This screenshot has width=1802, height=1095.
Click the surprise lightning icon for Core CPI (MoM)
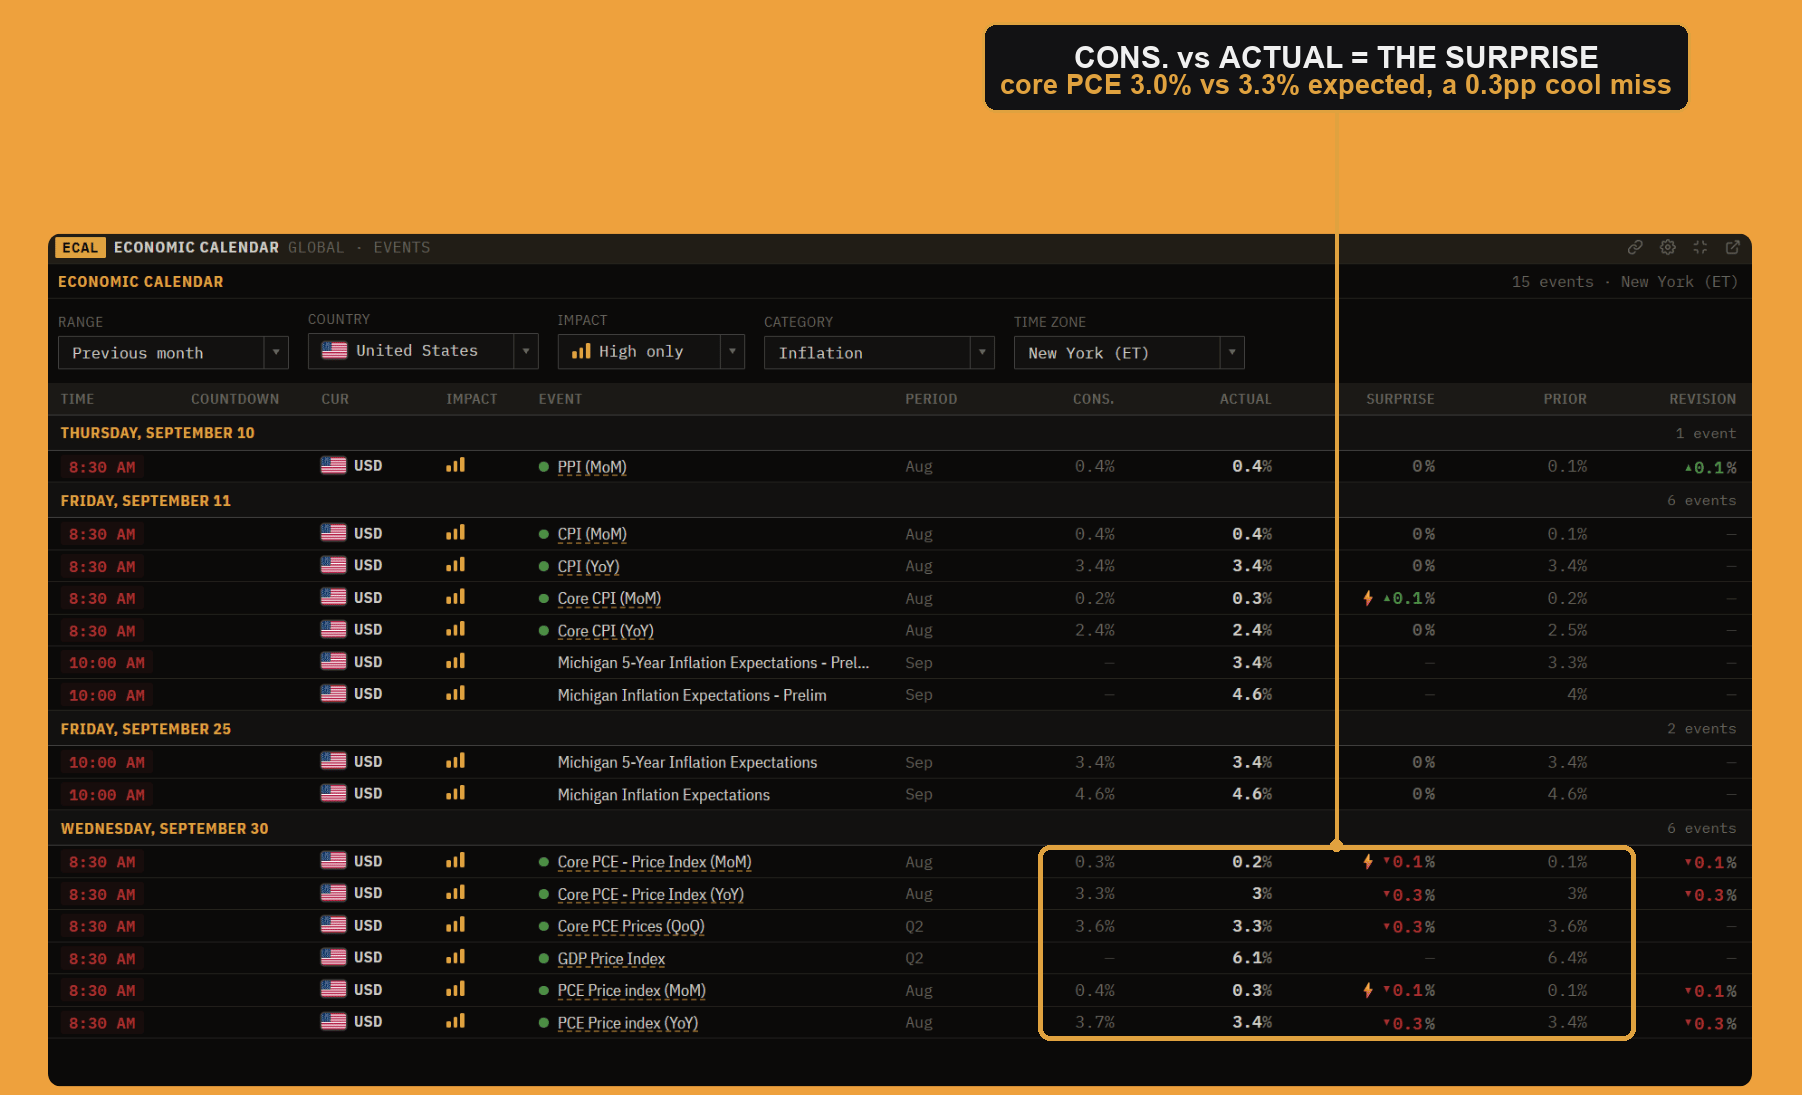pos(1368,598)
